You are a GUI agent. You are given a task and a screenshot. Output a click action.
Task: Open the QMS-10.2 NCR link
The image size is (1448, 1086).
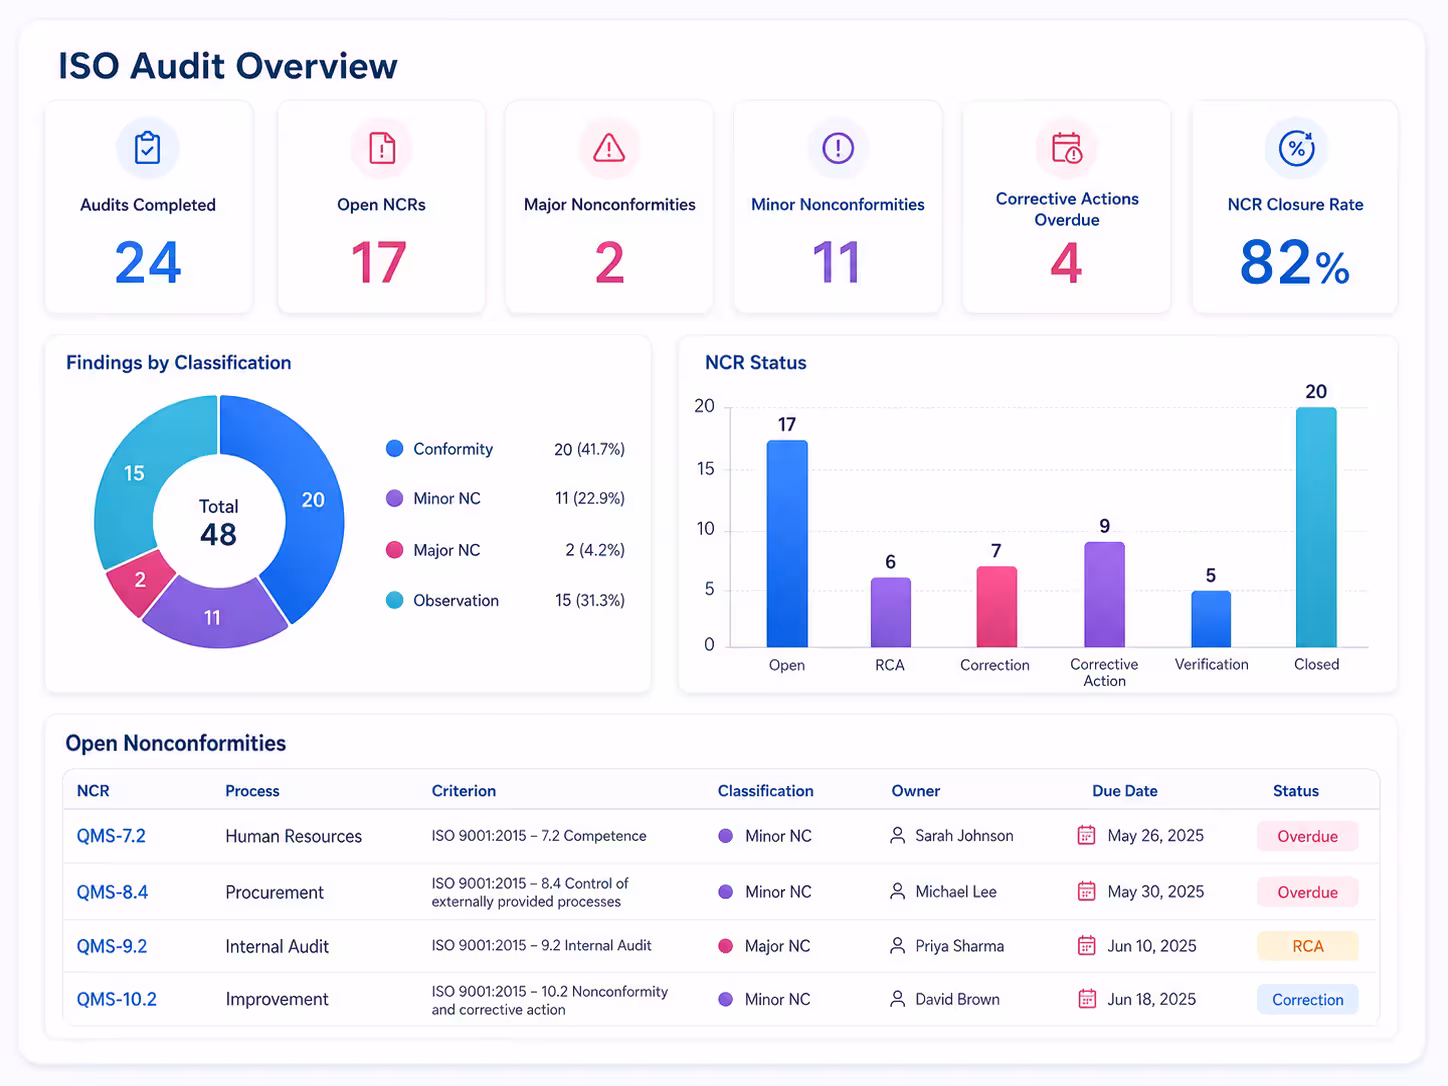pos(117,999)
